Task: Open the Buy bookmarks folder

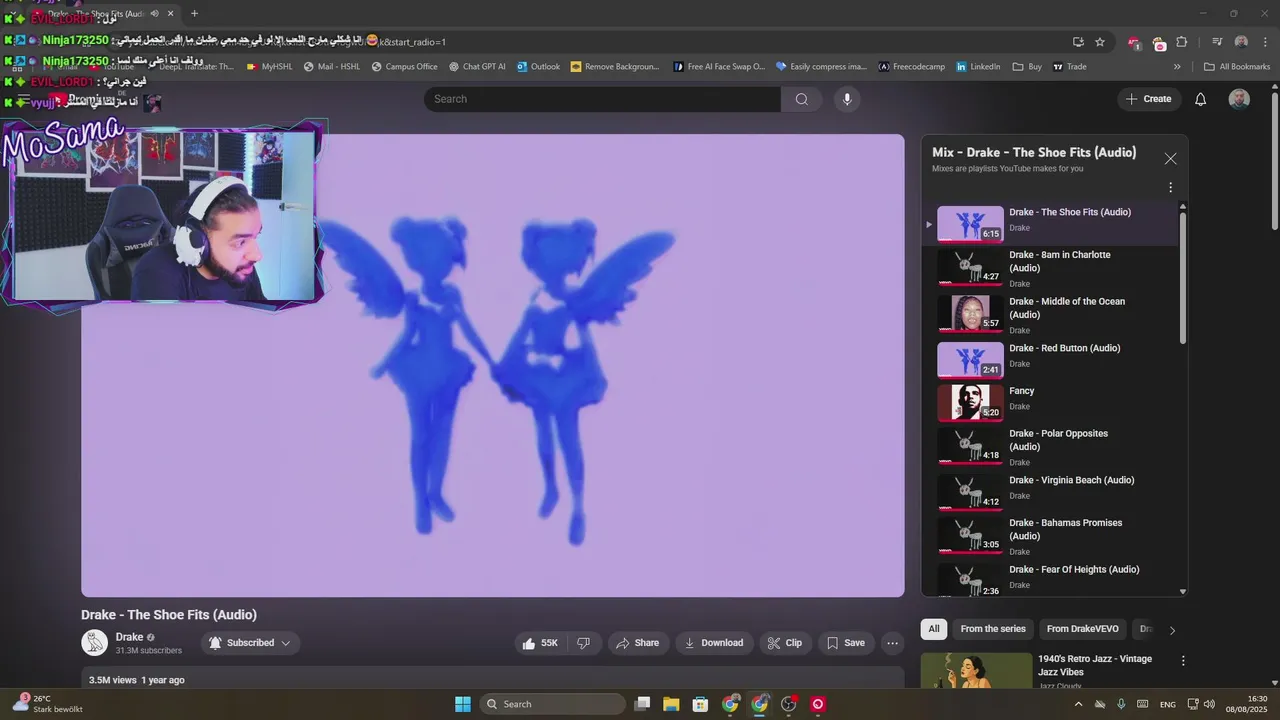Action: click(1027, 67)
